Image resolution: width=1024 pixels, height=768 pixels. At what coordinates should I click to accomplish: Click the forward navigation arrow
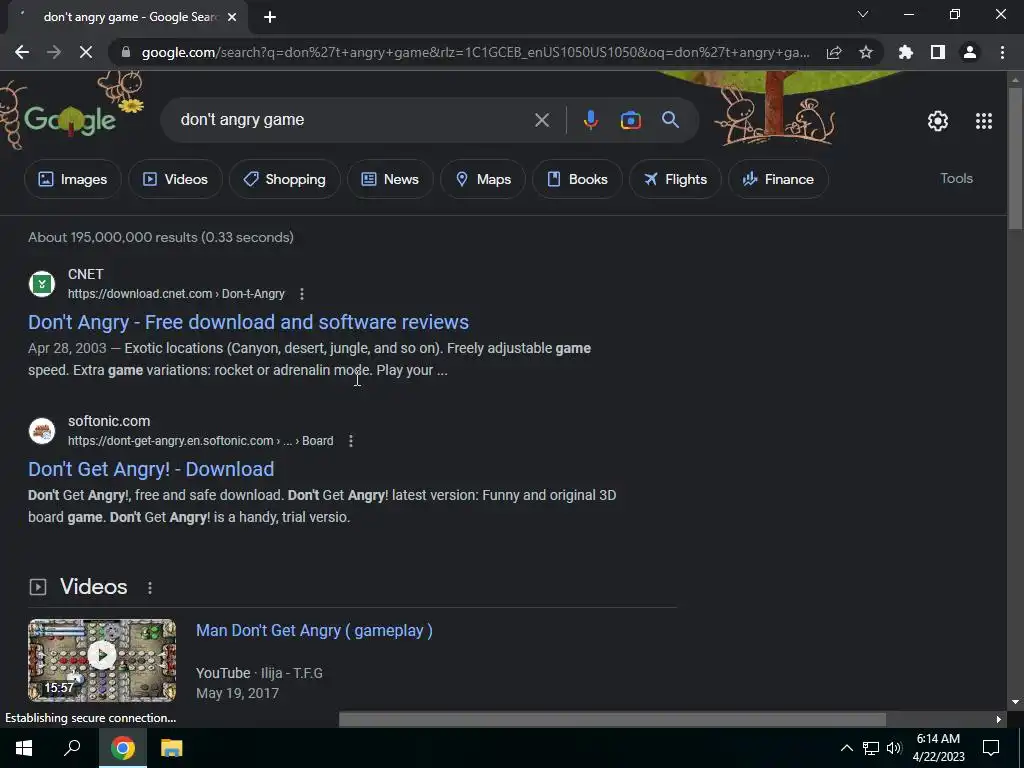point(54,52)
